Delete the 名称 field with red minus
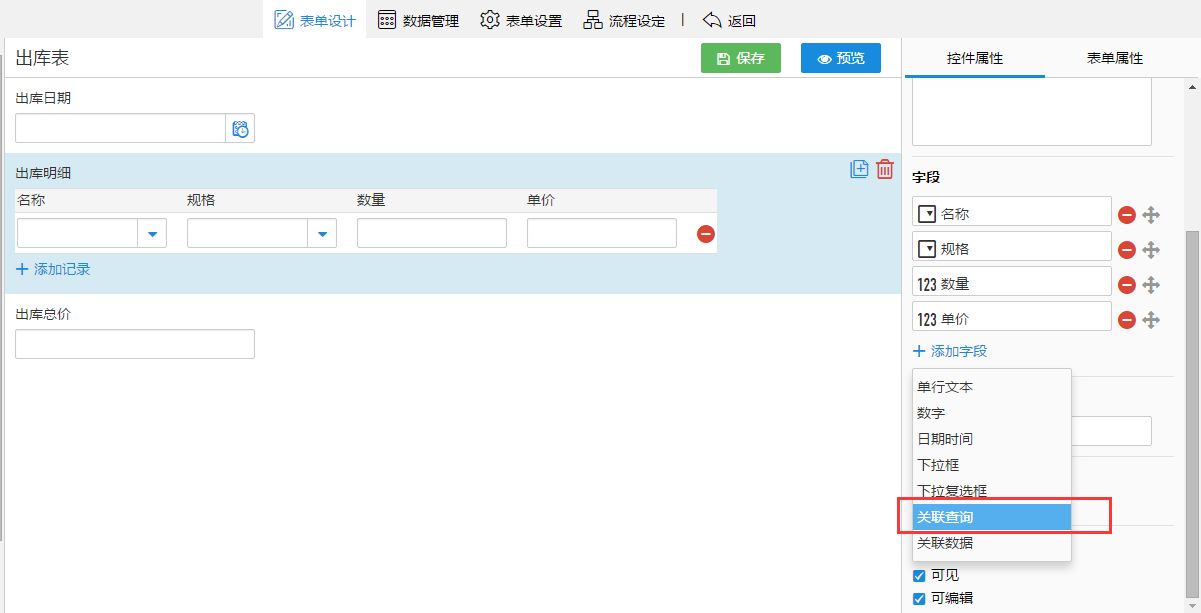Image resolution: width=1201 pixels, height=613 pixels. pyautogui.click(x=1127, y=214)
